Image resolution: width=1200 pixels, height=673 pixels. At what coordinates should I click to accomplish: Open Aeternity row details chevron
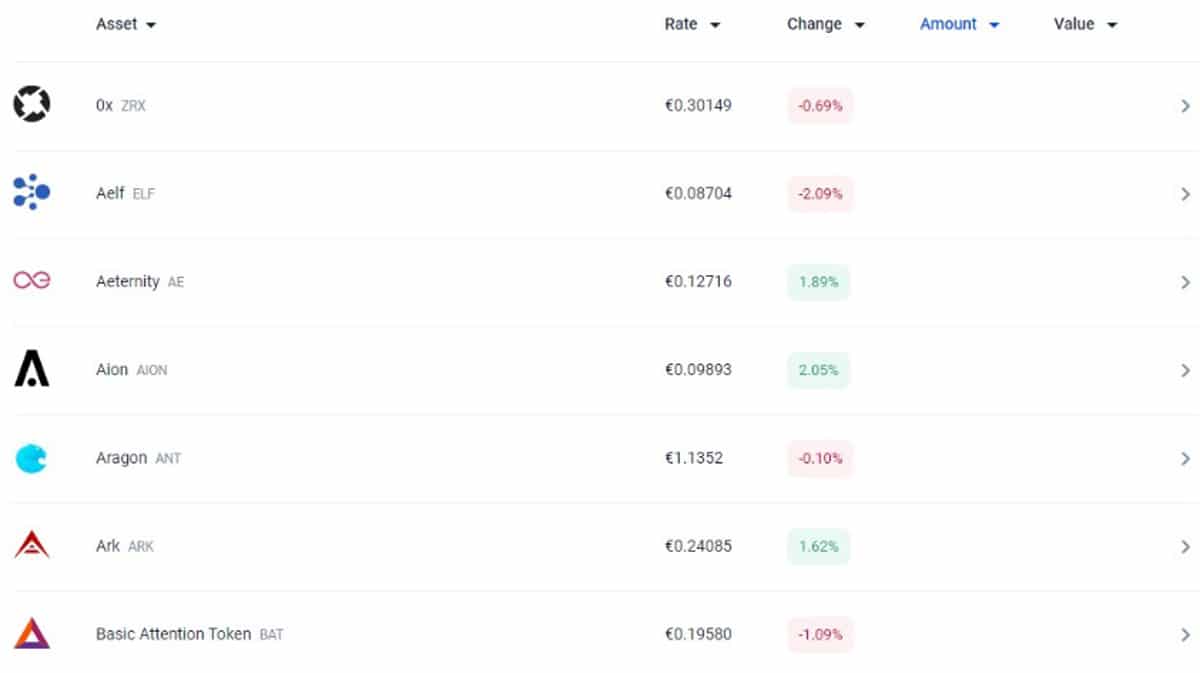(x=1185, y=282)
